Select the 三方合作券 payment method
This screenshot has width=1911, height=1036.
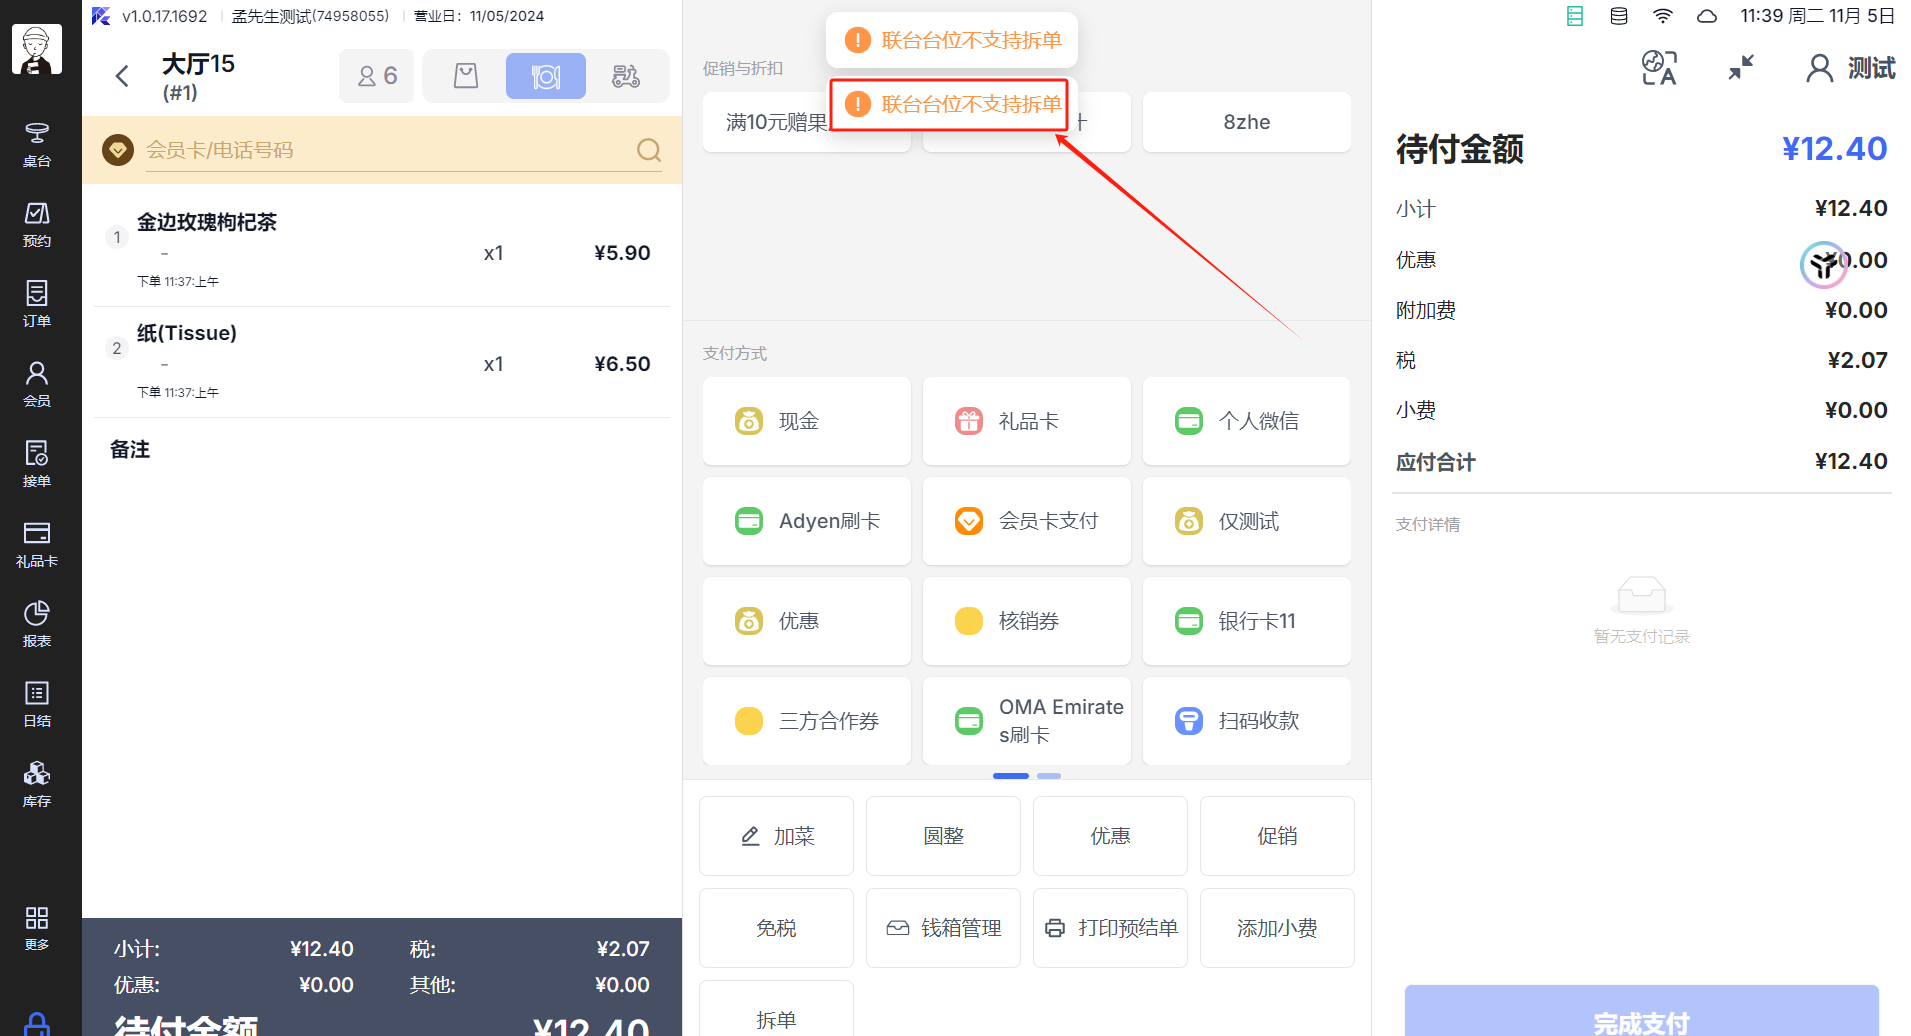tap(807, 721)
